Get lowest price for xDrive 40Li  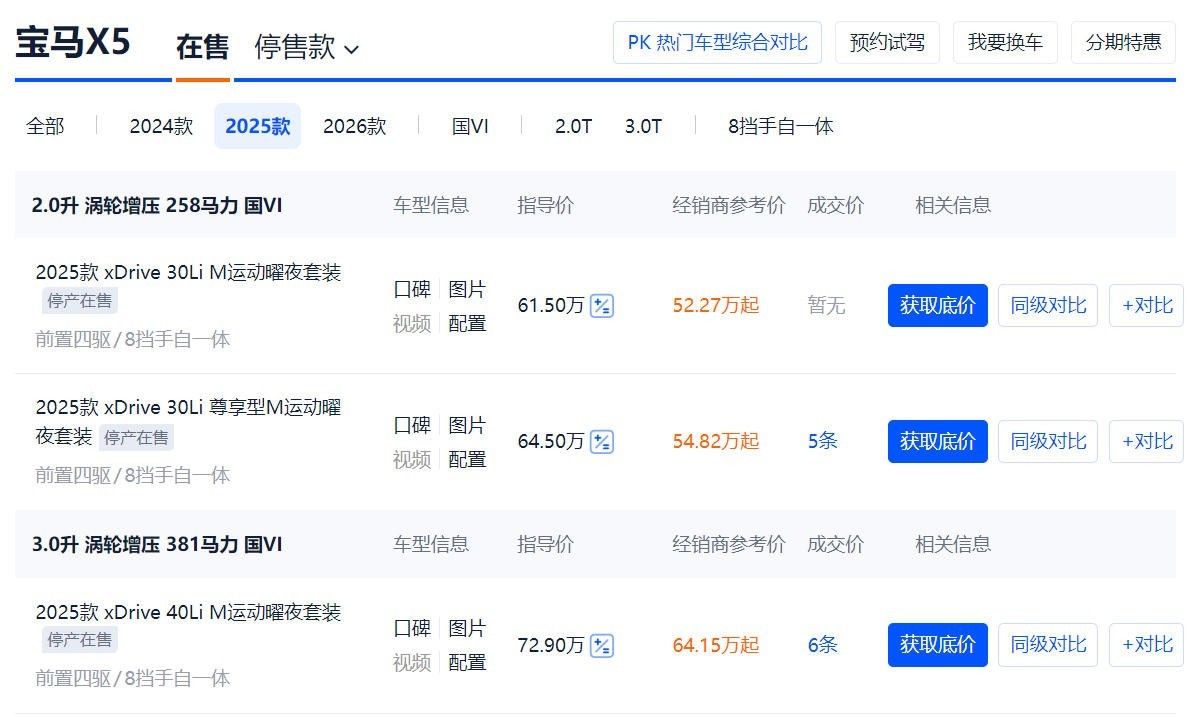pos(937,645)
